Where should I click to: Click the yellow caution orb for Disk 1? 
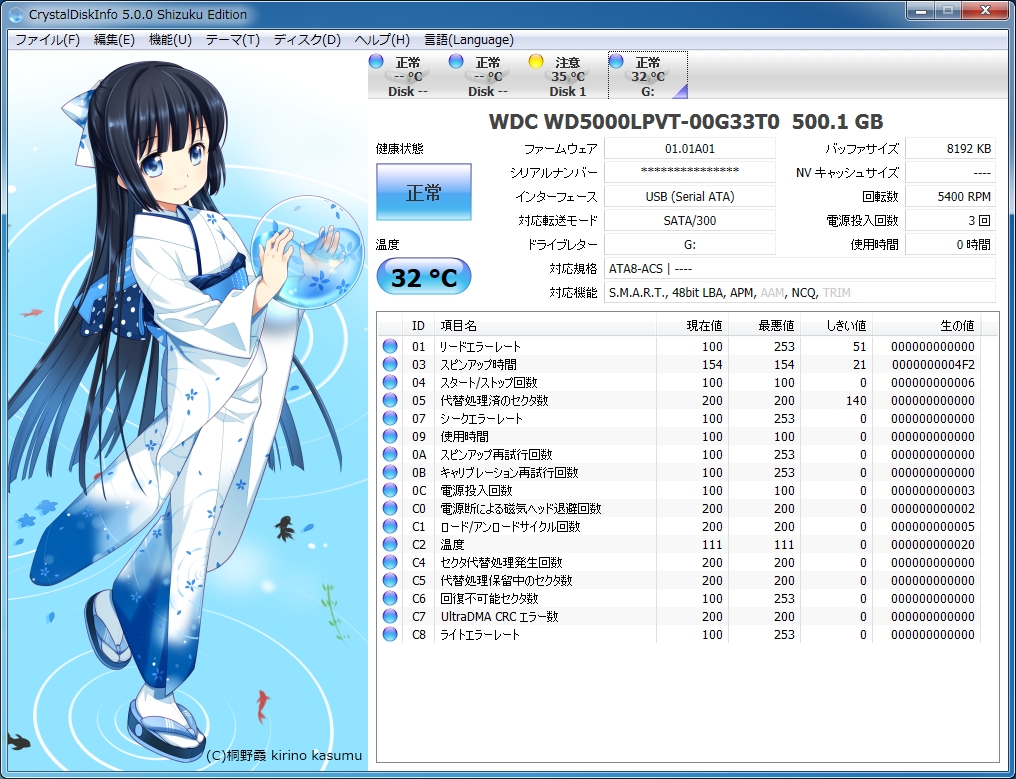536,61
